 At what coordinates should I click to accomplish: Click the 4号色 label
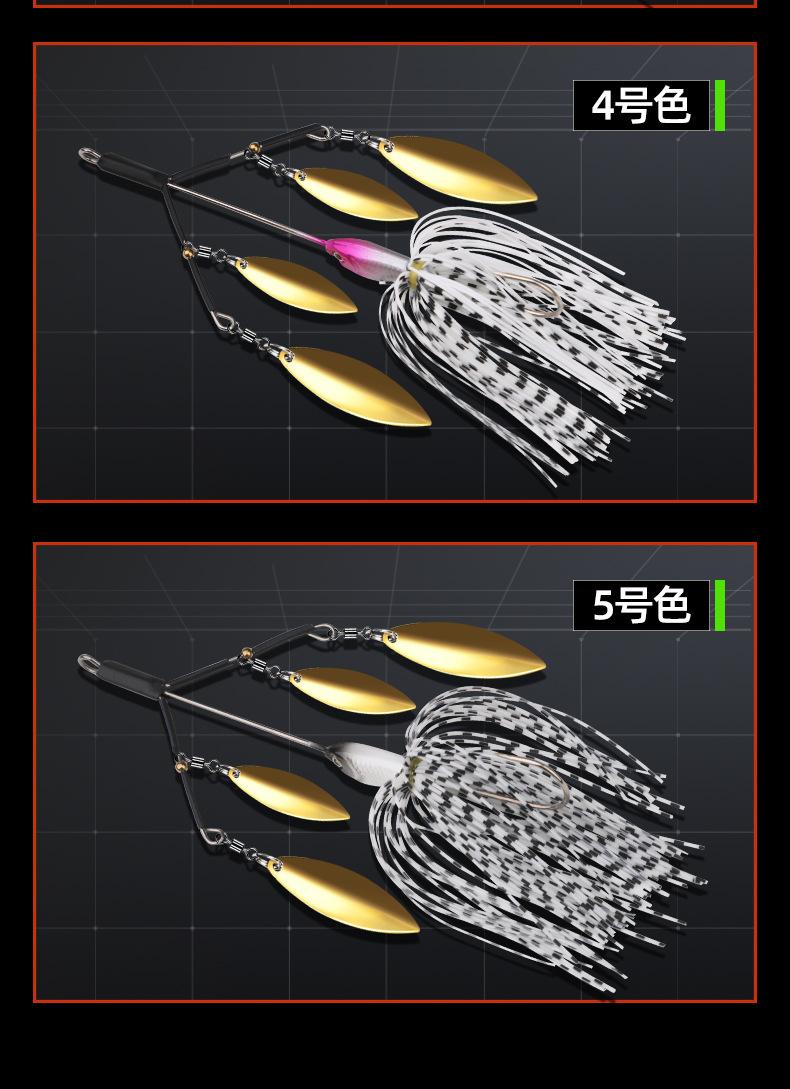coord(641,106)
